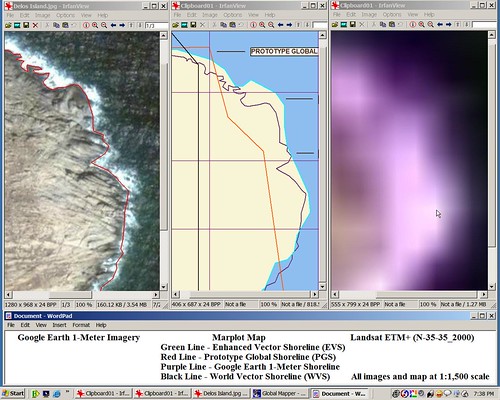Image resolution: width=500 pixels, height=400 pixels.
Task: Click 'Red Line - Prototype Global Shoreline' line
Action: [248, 357]
